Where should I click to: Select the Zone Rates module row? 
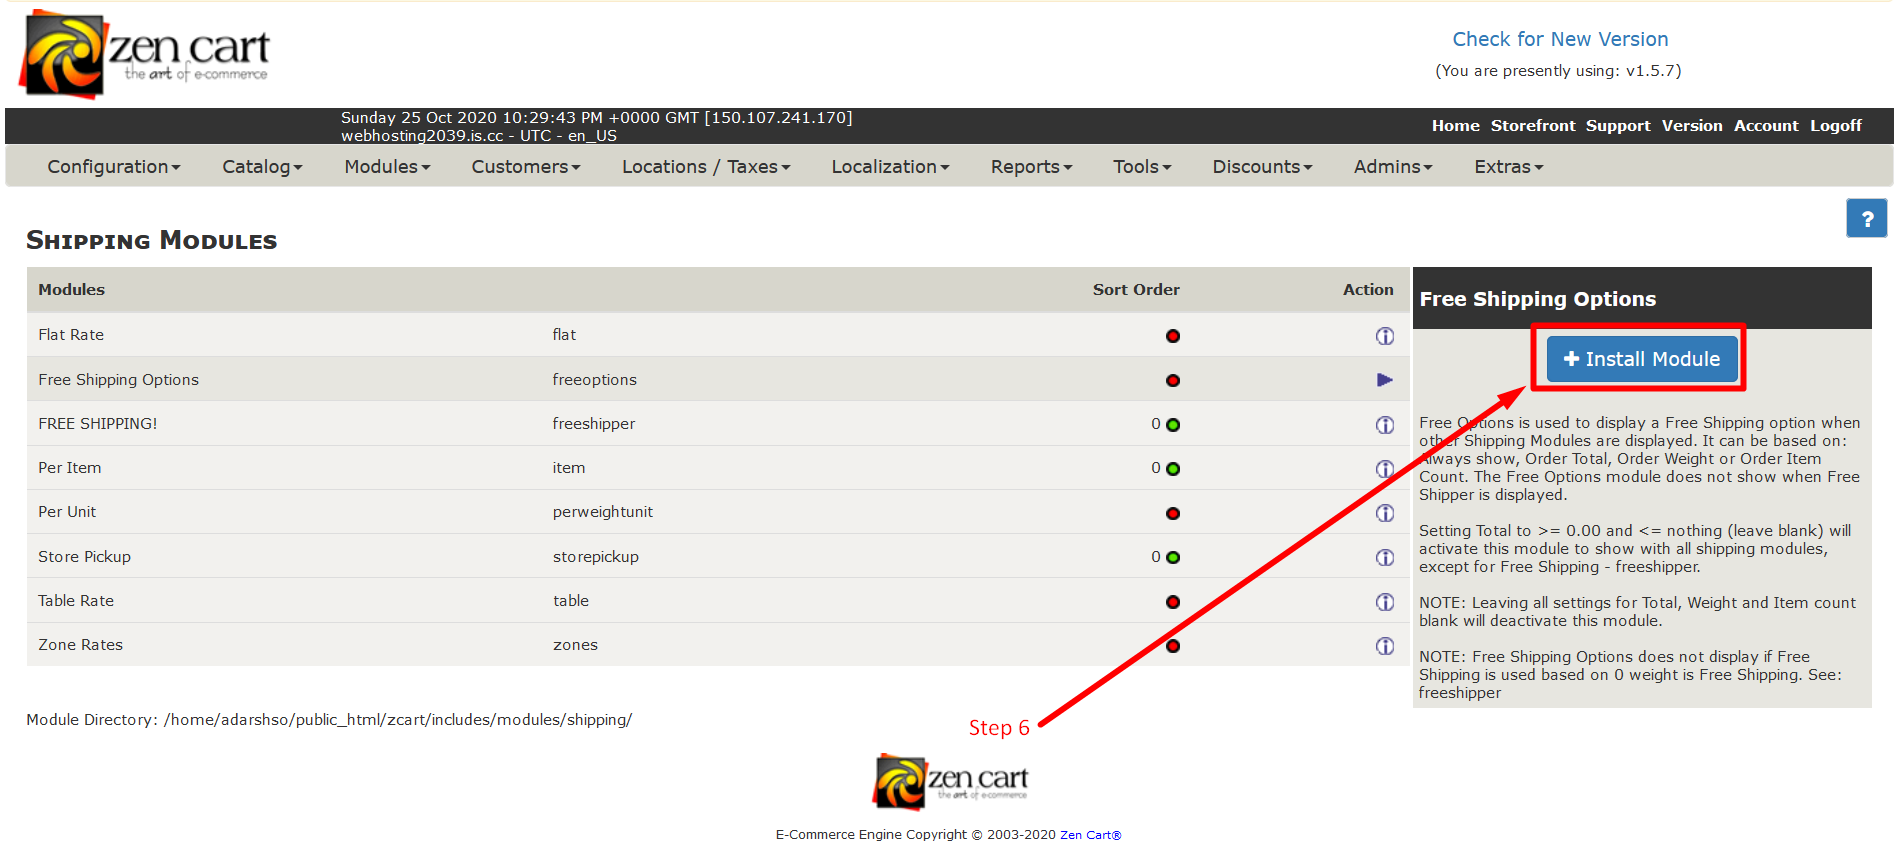[x=718, y=645]
